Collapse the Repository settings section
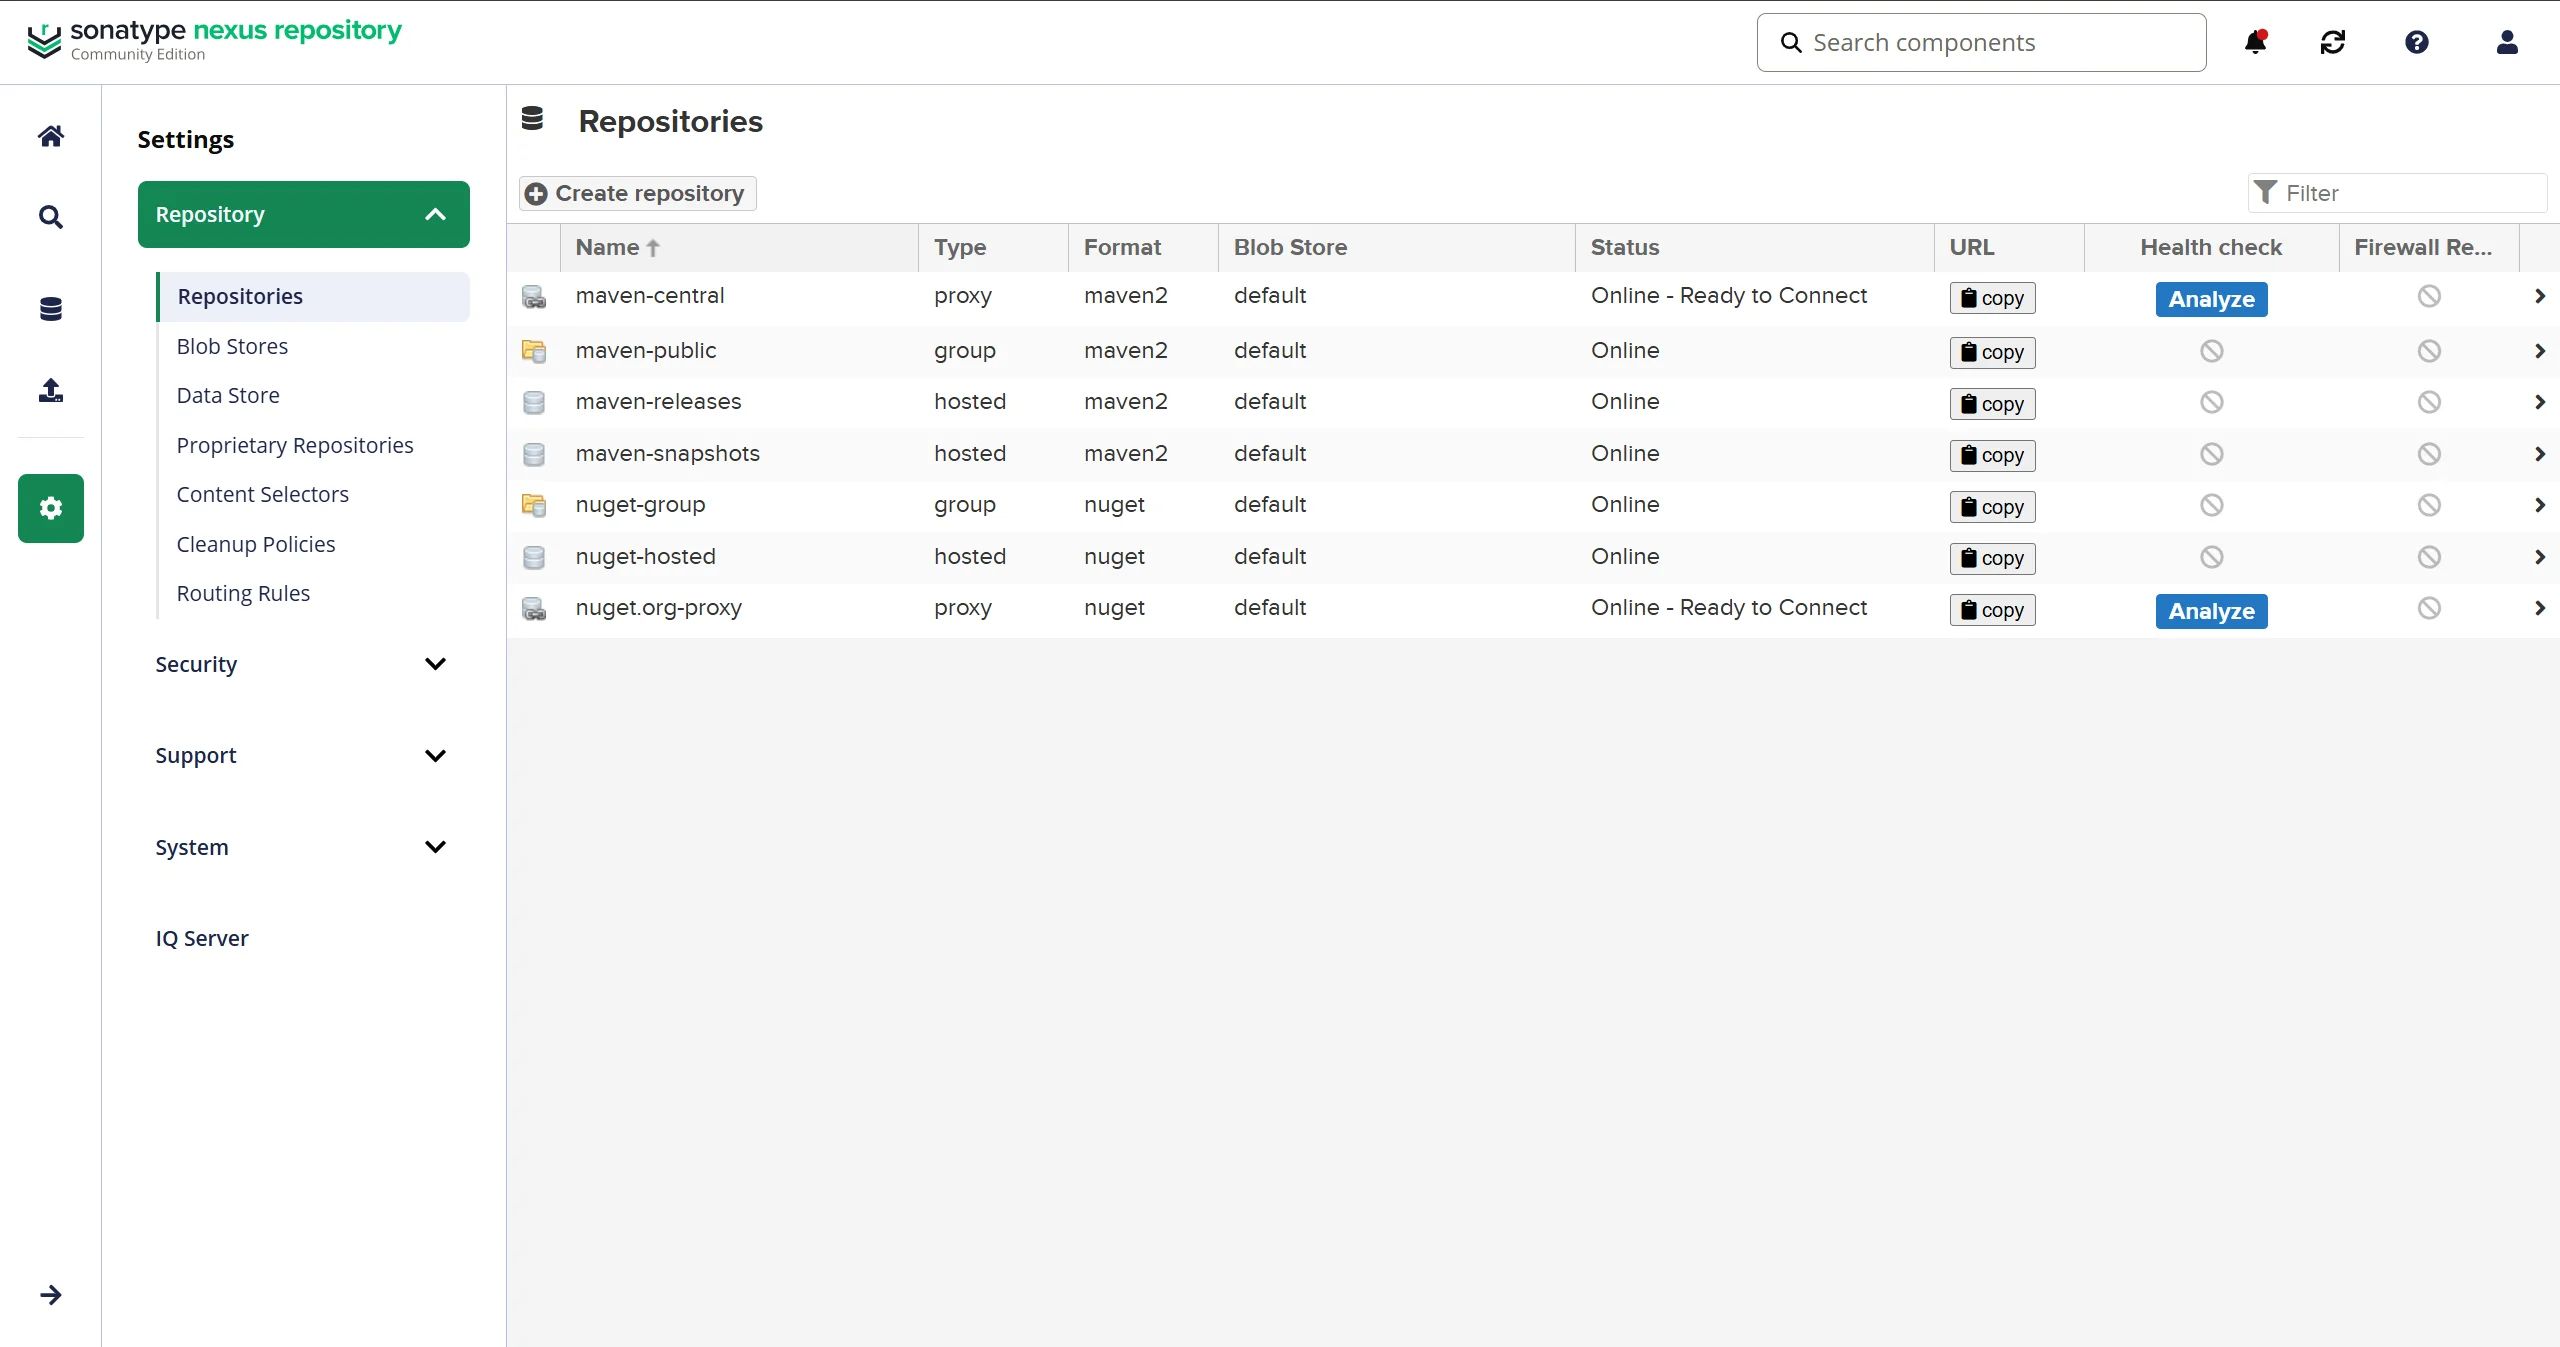Screen dimensions: 2560x1347 click(x=304, y=214)
